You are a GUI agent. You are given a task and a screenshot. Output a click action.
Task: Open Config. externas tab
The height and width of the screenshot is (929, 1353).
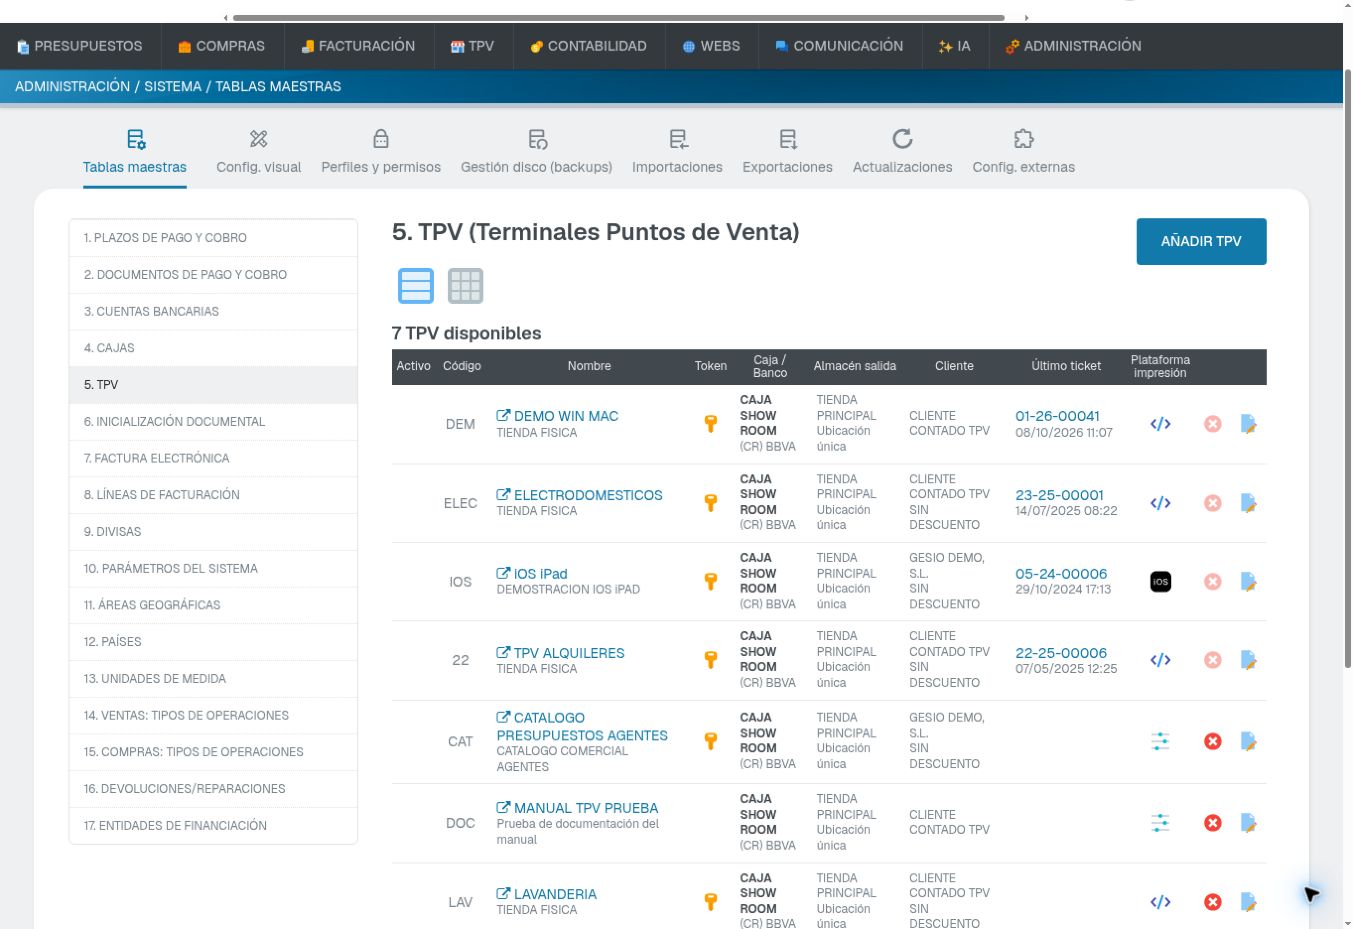click(x=1024, y=153)
